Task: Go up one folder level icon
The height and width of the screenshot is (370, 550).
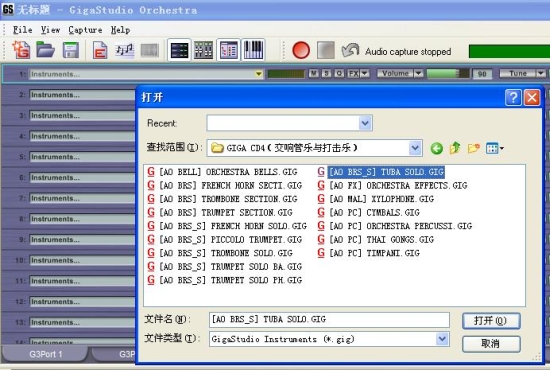Action: (x=455, y=148)
